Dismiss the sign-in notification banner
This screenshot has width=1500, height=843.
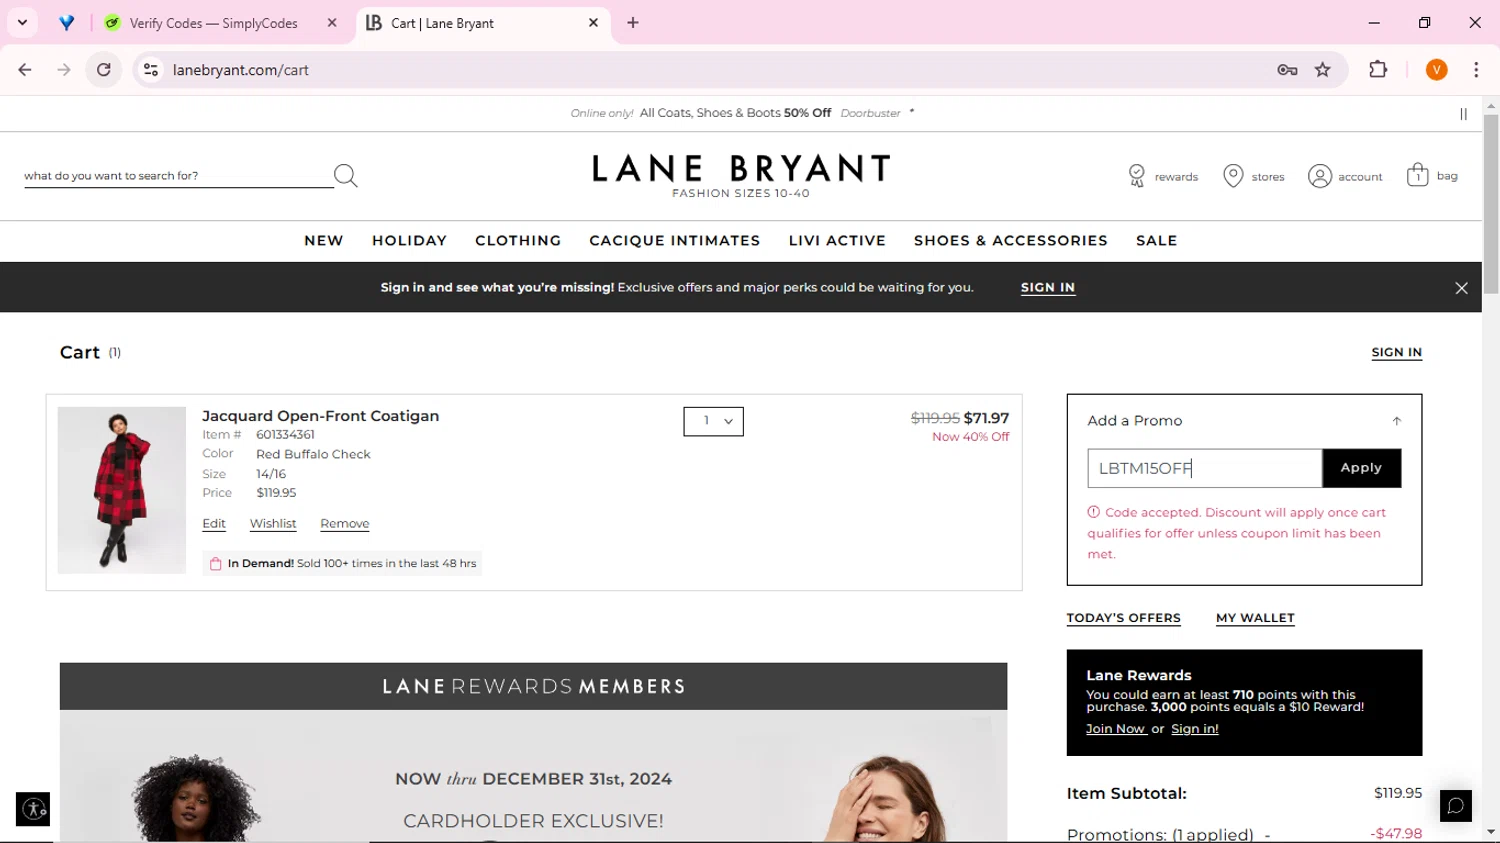click(x=1461, y=288)
